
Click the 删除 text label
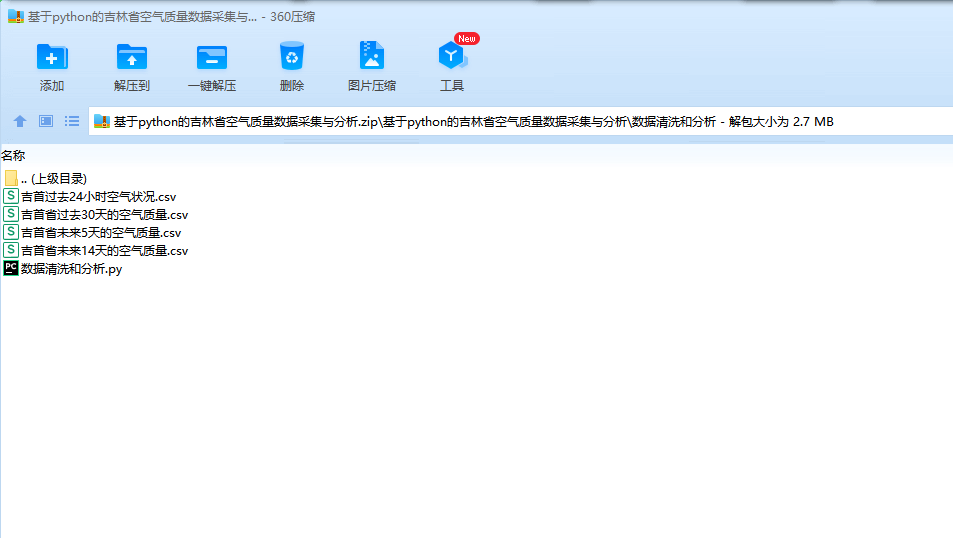[x=292, y=86]
